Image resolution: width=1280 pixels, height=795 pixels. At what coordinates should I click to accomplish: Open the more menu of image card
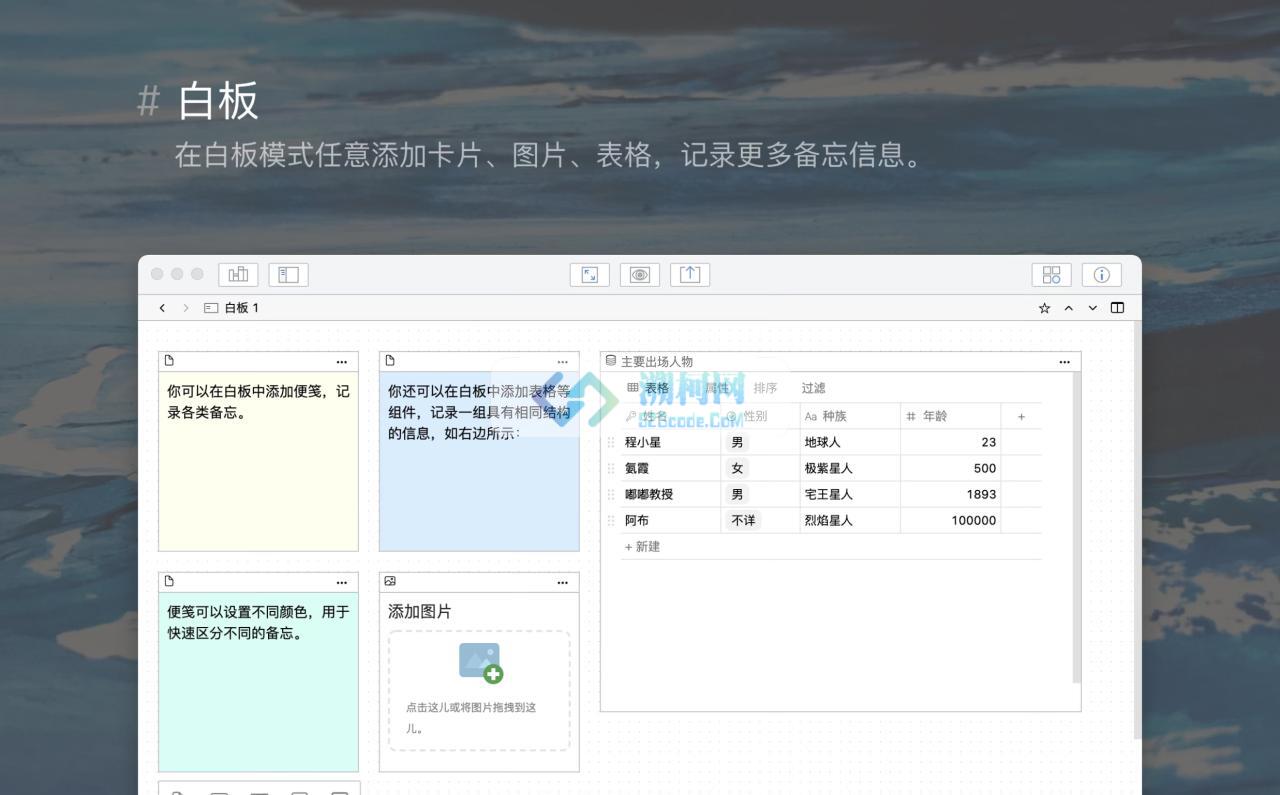coord(562,582)
